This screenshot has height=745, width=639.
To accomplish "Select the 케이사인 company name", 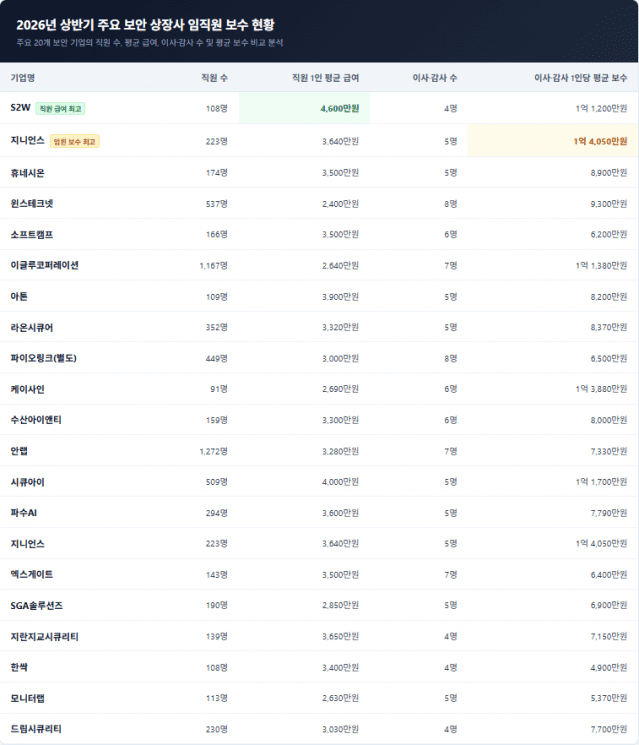I will point(28,389).
